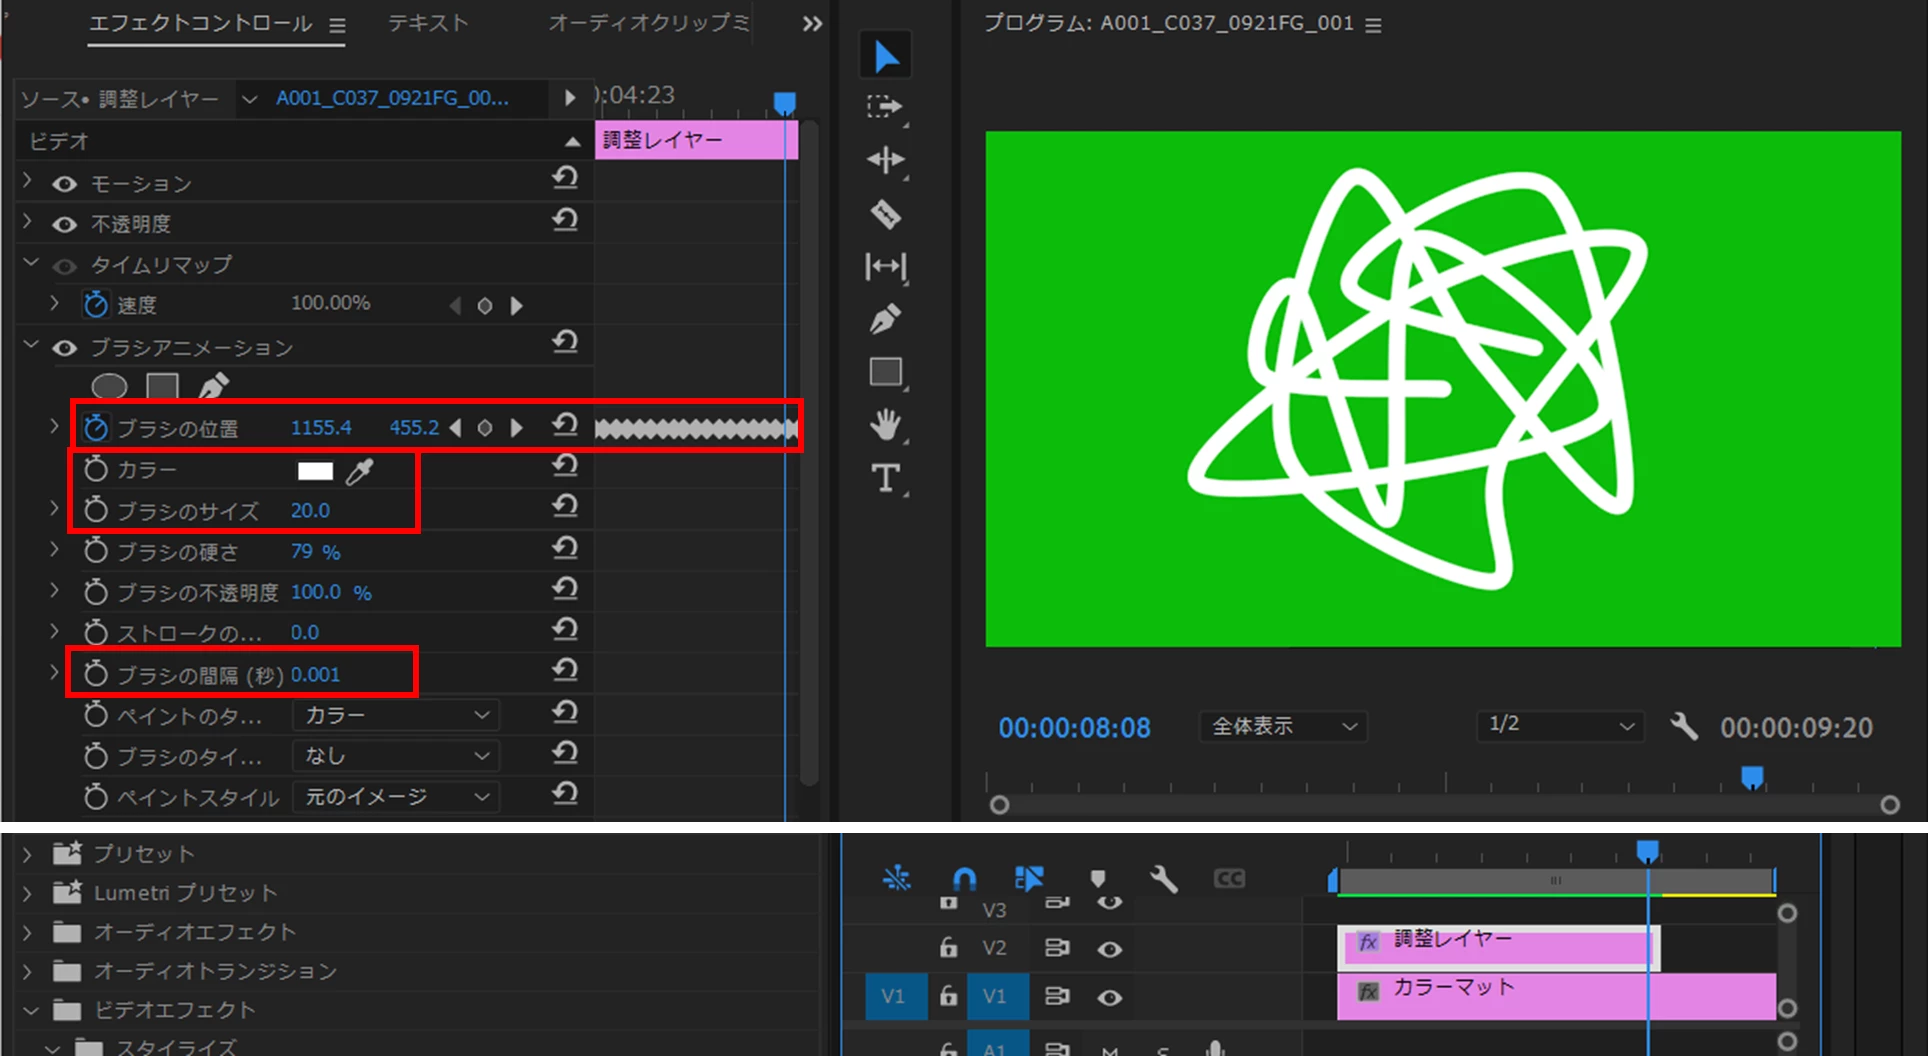This screenshot has width=1928, height=1056.
Task: Toggle nest sequence insert icon in timeline
Action: [897, 879]
